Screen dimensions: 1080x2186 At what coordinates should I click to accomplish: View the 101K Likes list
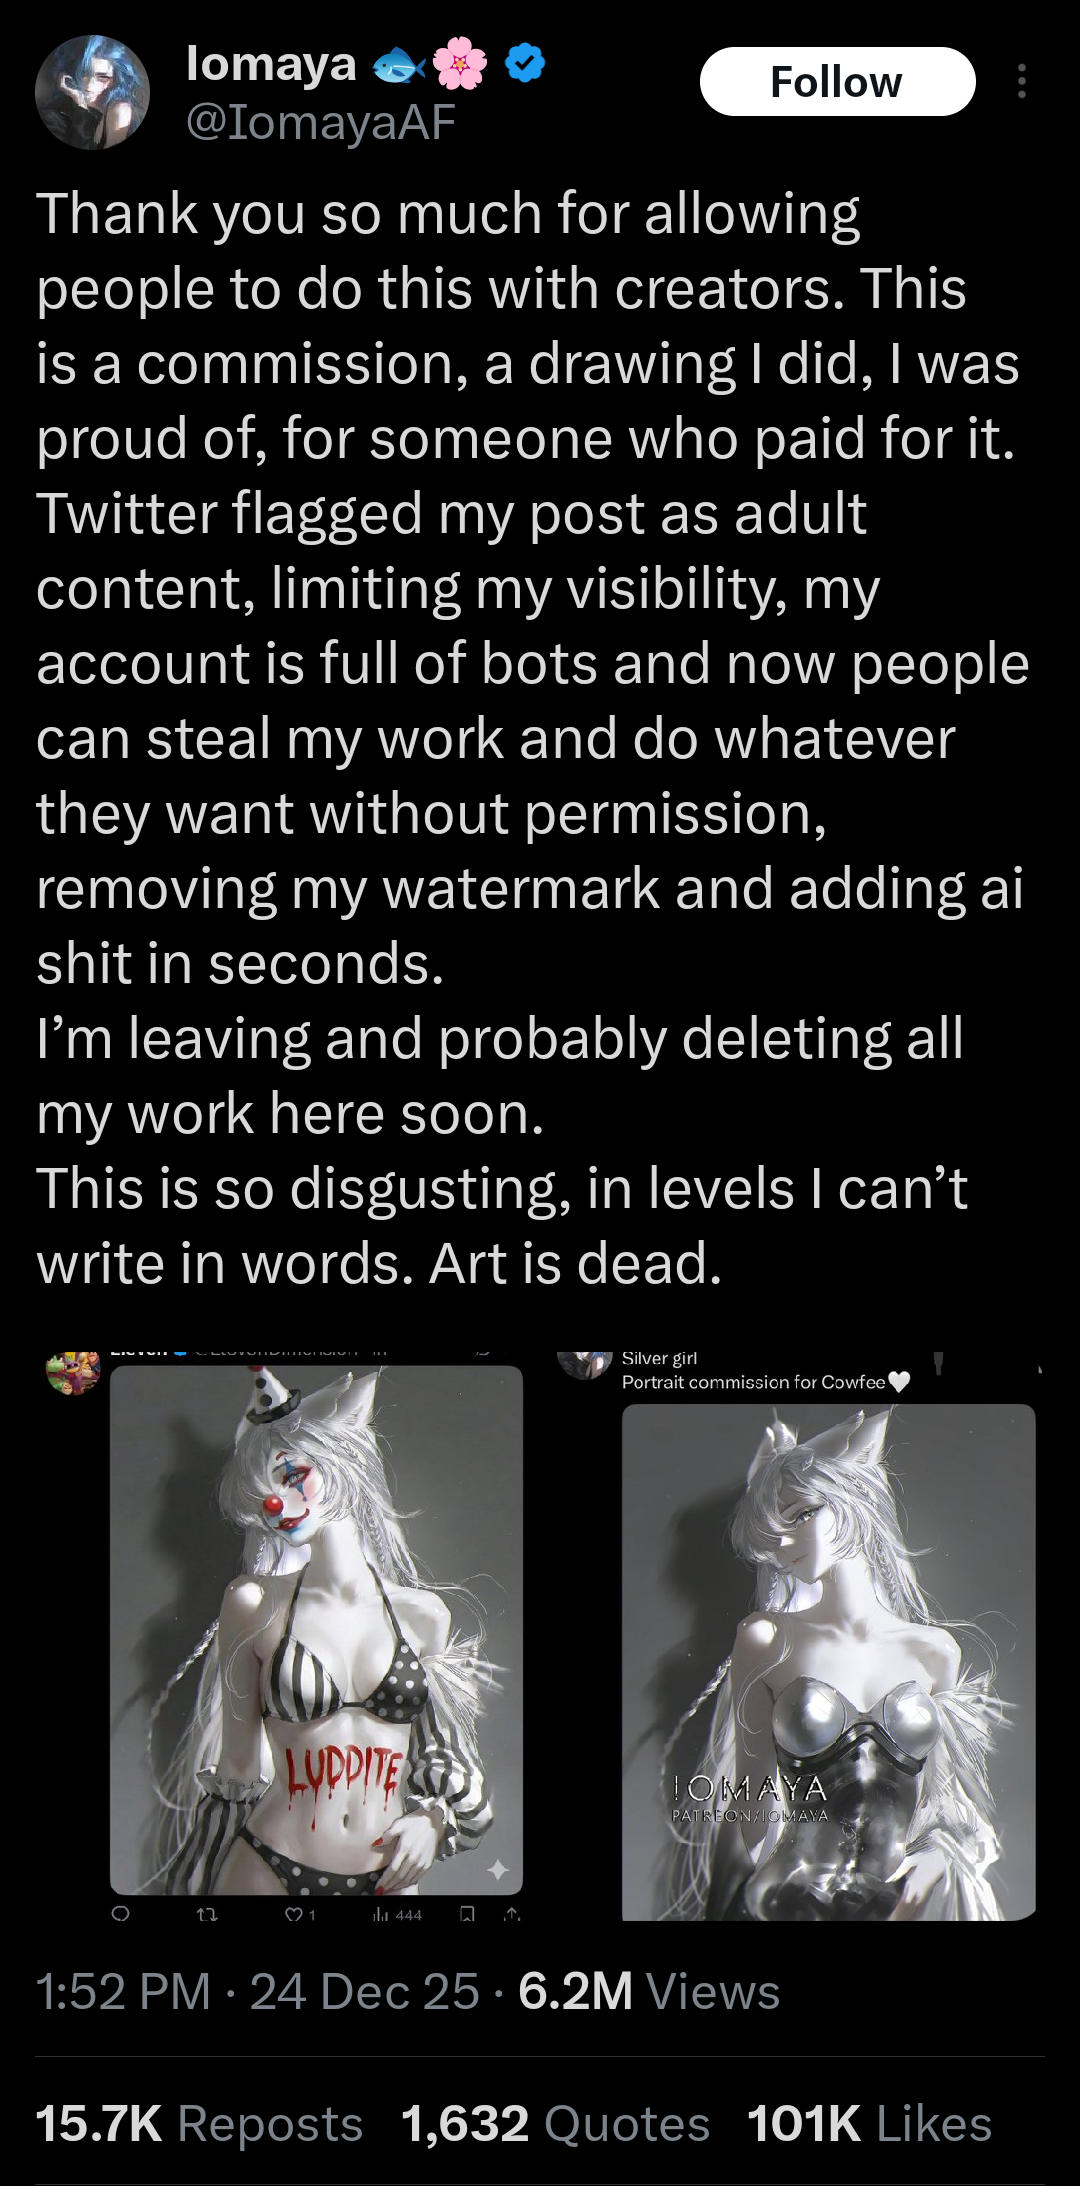869,2124
